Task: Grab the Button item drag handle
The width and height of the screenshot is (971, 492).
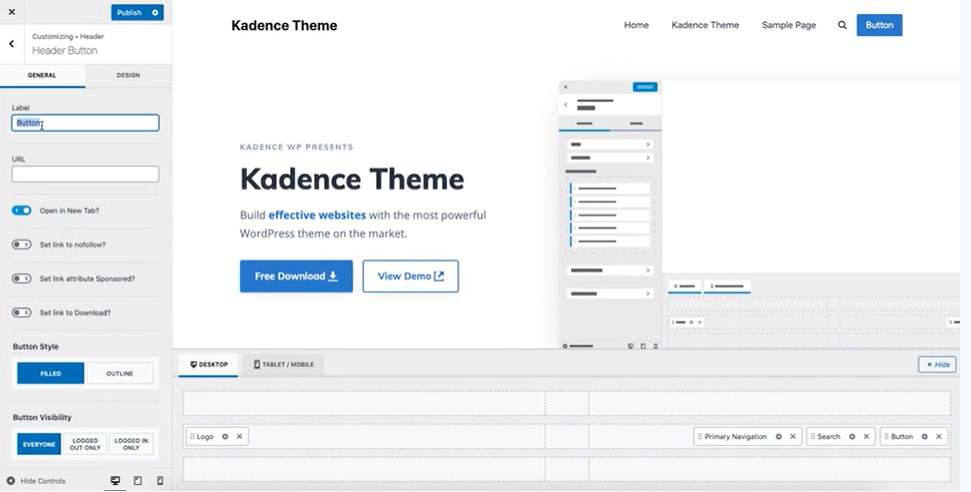Action: (886, 437)
